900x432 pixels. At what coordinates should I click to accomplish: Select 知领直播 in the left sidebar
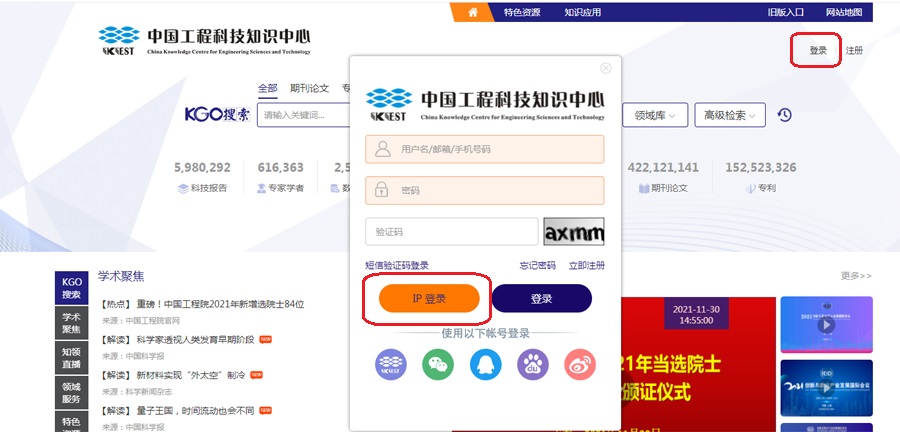tap(72, 358)
